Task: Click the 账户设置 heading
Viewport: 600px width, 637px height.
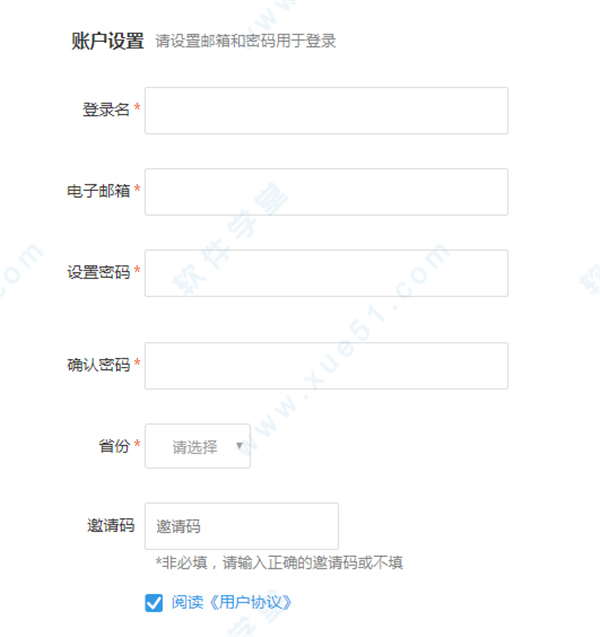Action: [x=108, y=41]
